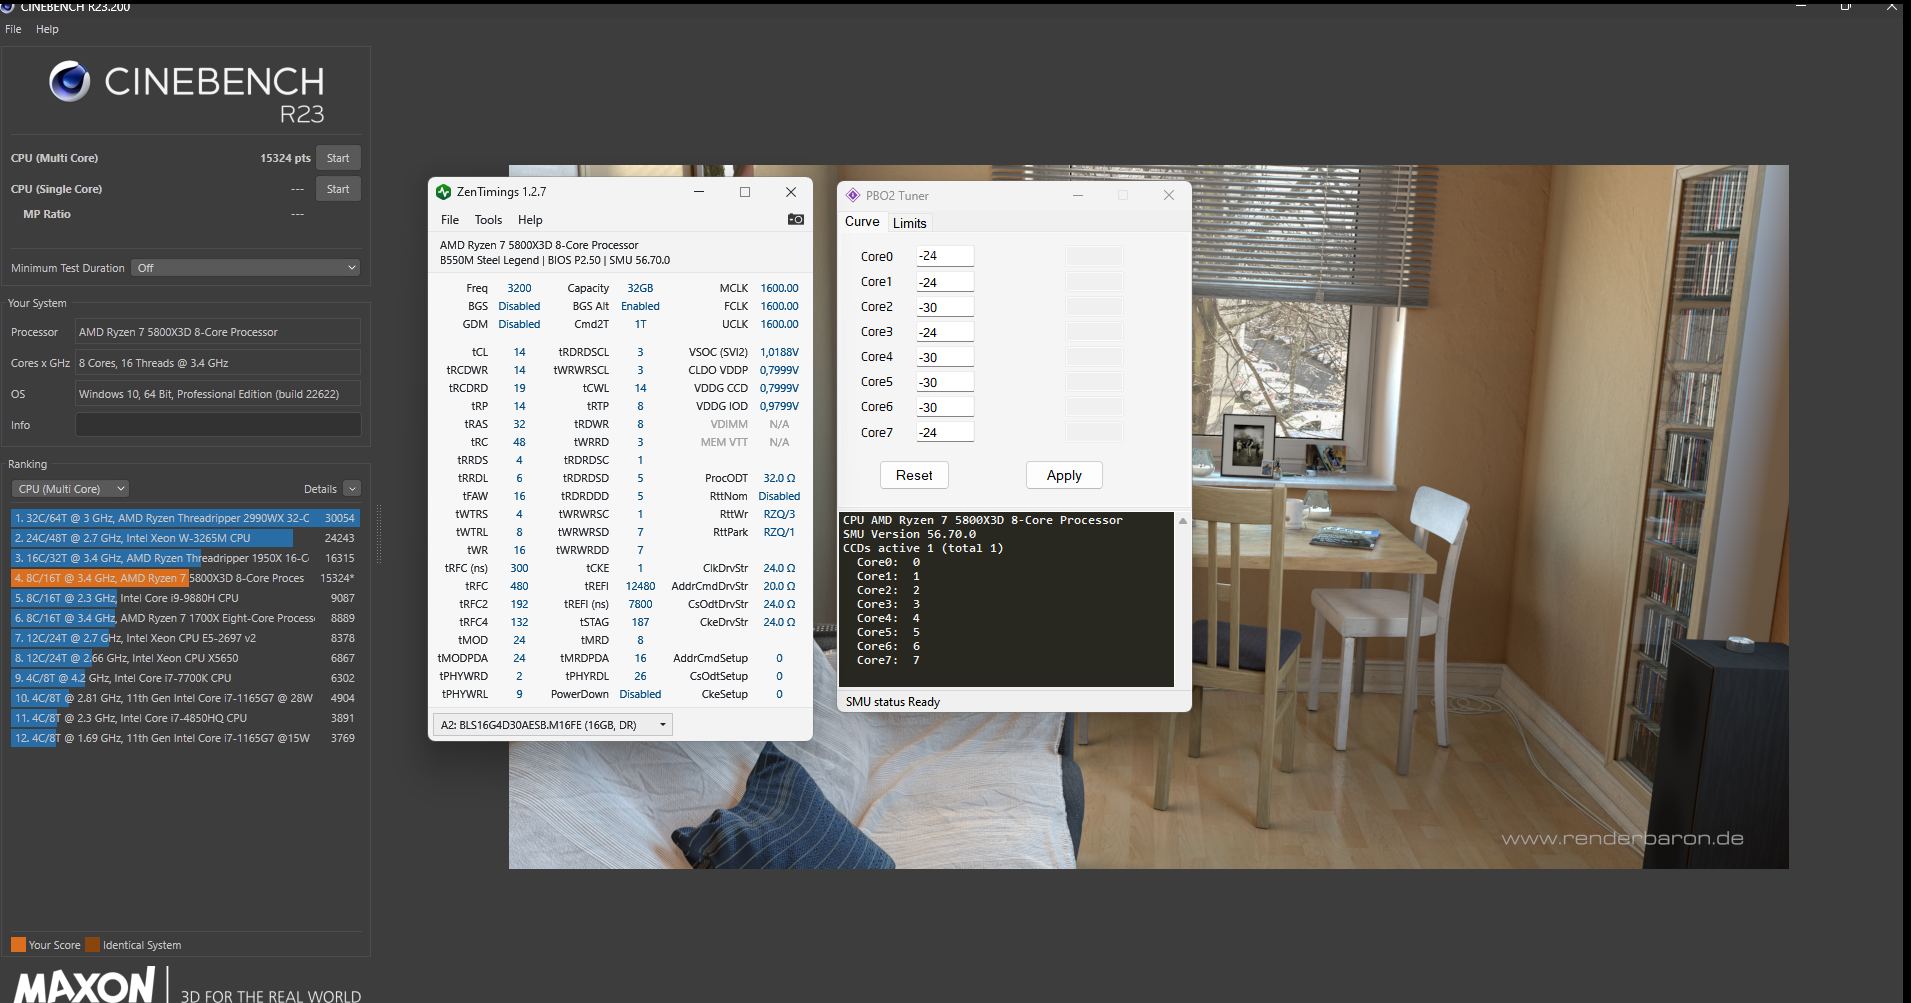Open Minimum Test Duration dropdown
The image size is (1911, 1003).
[x=245, y=268]
